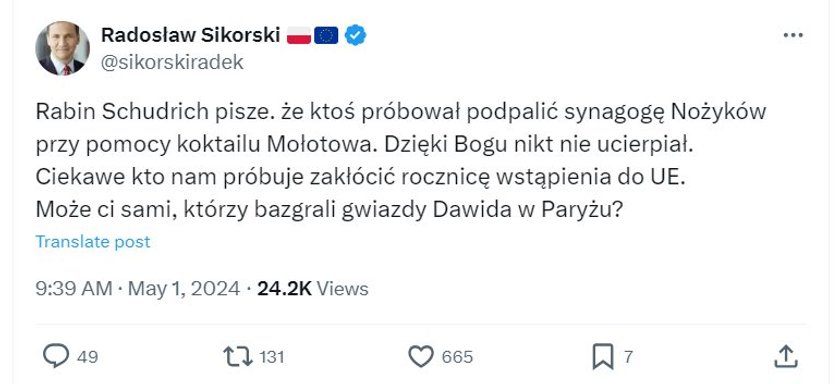Bookmark the post with the bookmark icon

pos(603,357)
